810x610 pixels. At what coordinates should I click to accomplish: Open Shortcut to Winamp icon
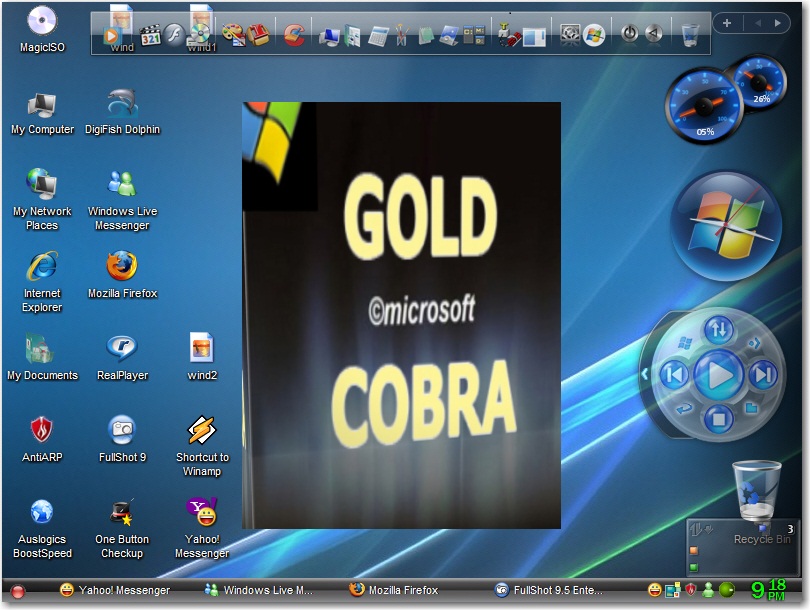click(202, 446)
